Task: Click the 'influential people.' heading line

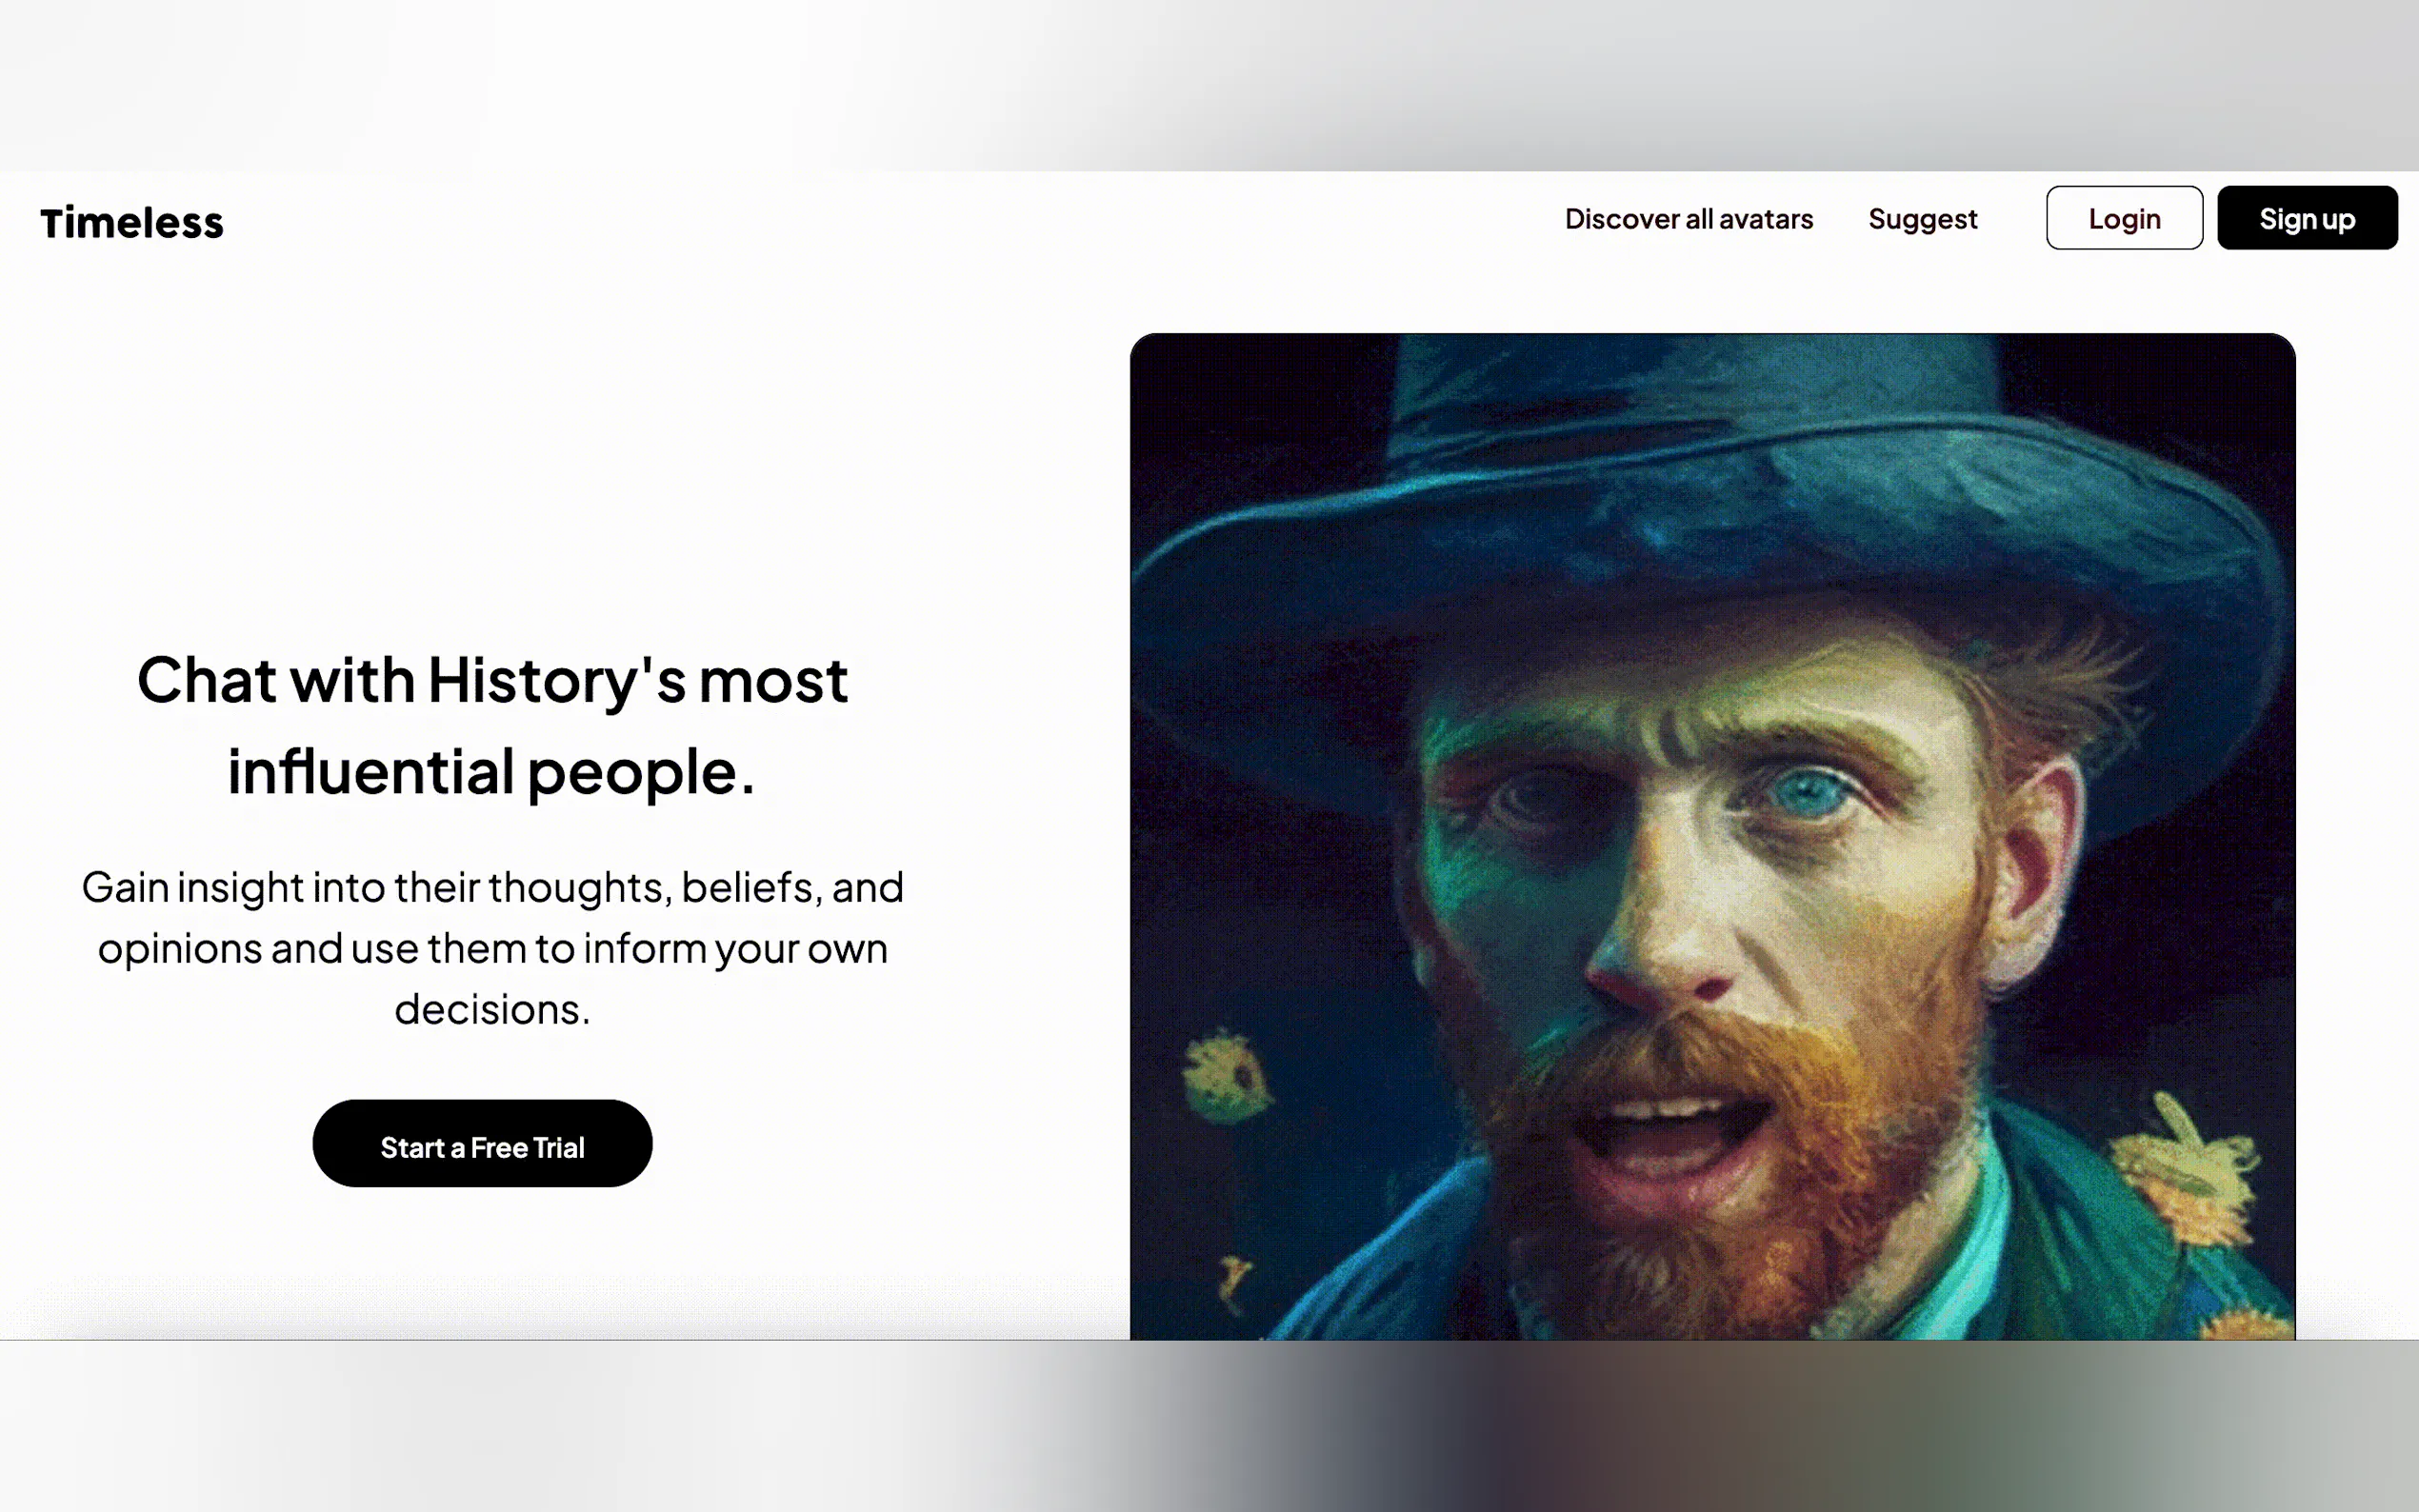Action: [x=490, y=772]
